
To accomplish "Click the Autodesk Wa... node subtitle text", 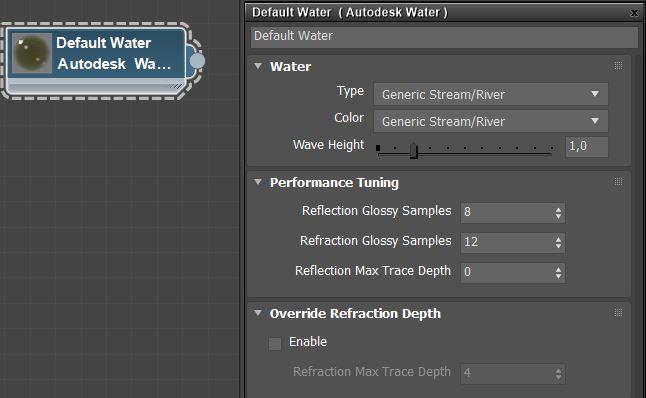I will click(115, 64).
